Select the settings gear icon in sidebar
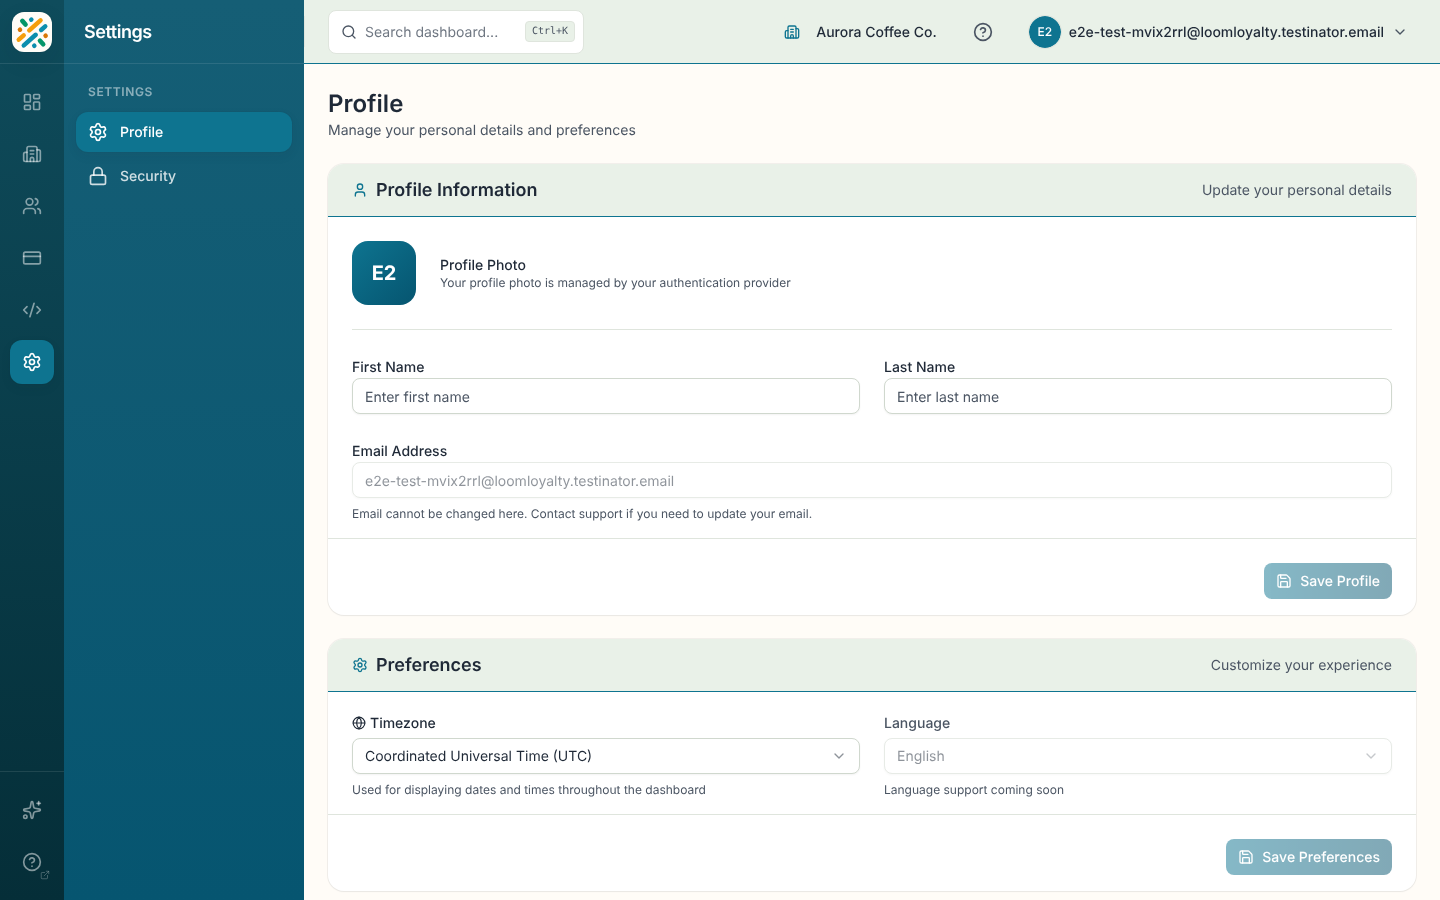Image resolution: width=1440 pixels, height=900 pixels. 32,362
